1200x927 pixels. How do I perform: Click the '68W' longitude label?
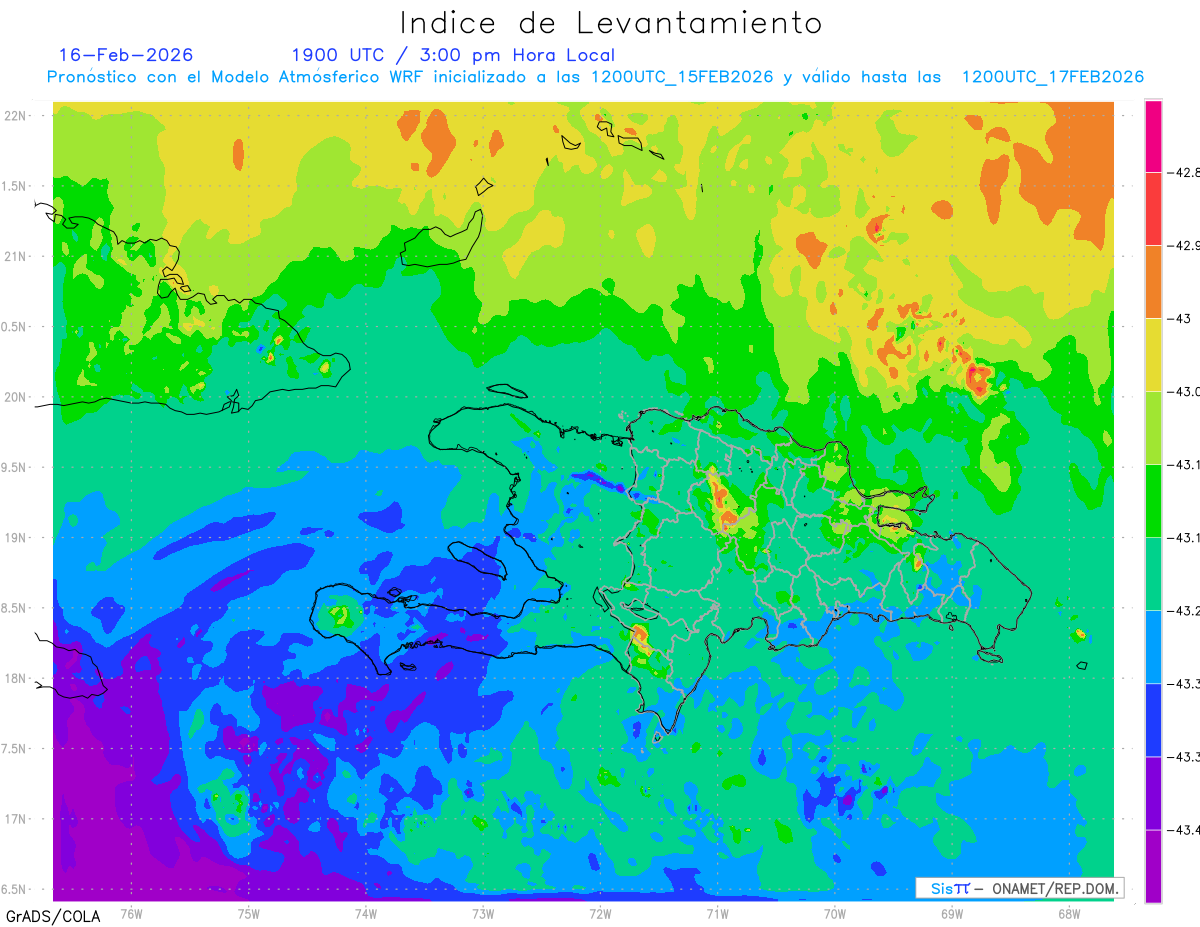point(1069,914)
